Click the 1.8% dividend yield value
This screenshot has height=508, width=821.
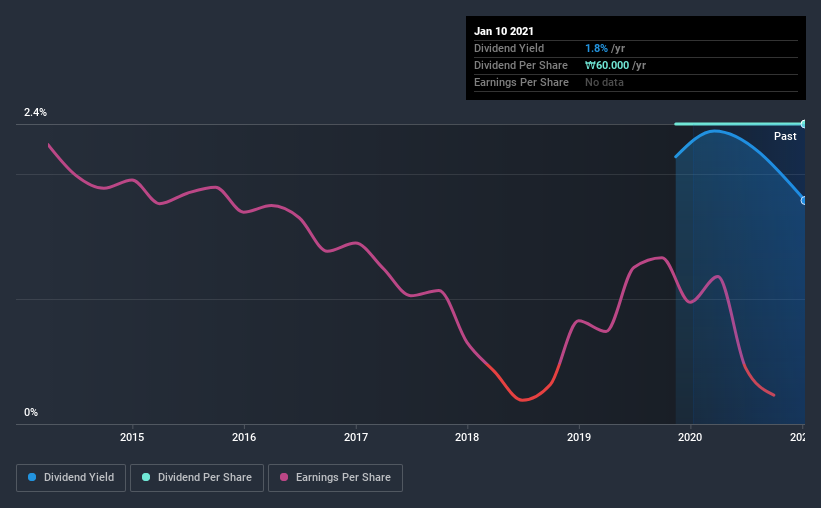pyautogui.click(x=596, y=48)
